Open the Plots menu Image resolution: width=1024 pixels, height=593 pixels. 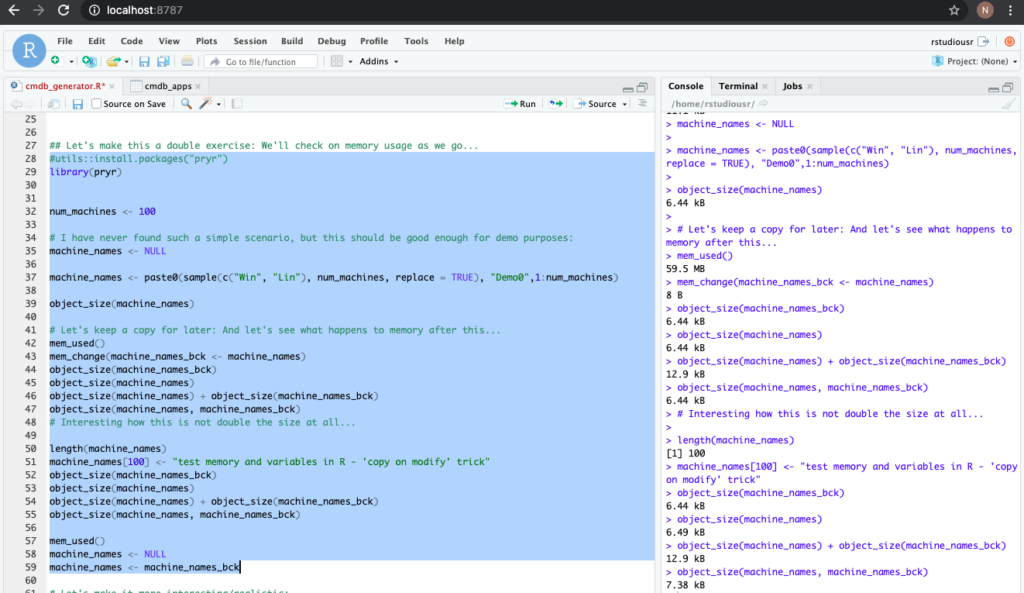206,40
